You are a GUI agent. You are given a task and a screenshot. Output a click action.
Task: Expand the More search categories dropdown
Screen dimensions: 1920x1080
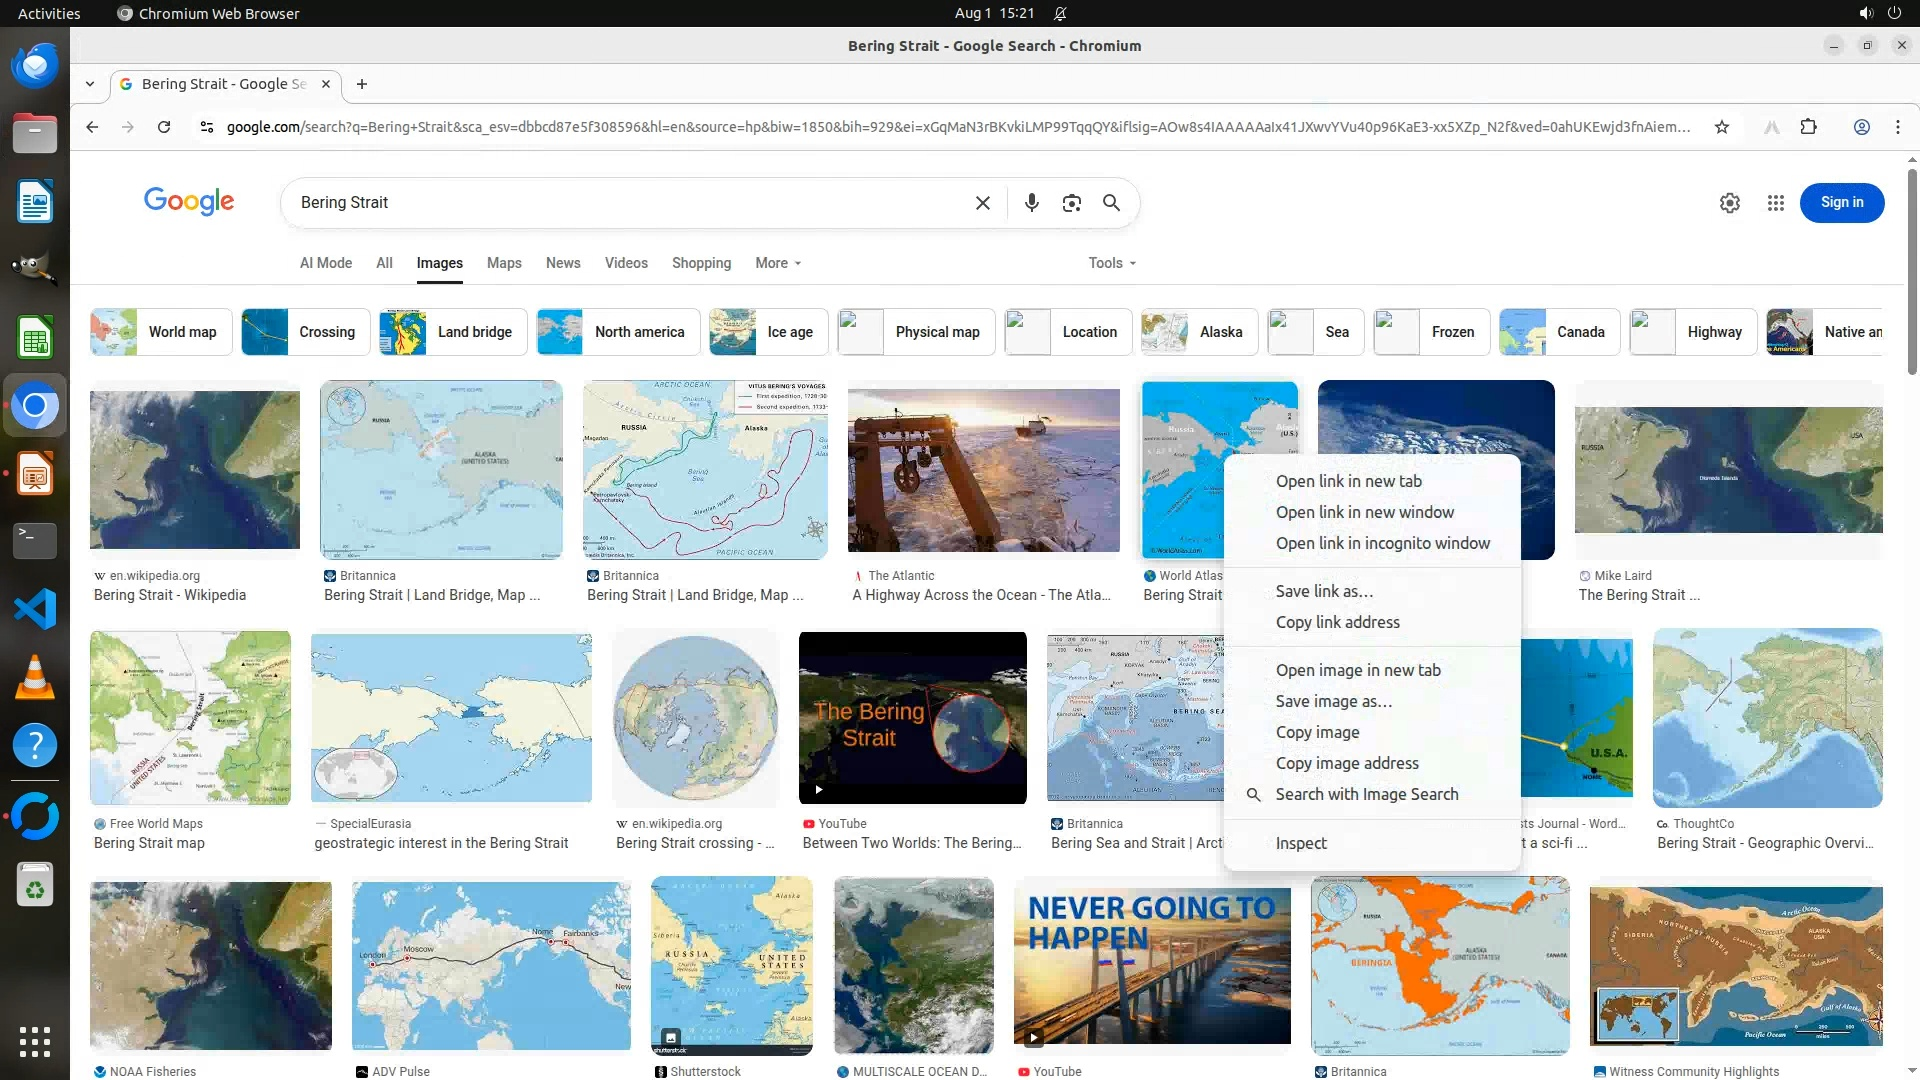pyautogui.click(x=778, y=263)
